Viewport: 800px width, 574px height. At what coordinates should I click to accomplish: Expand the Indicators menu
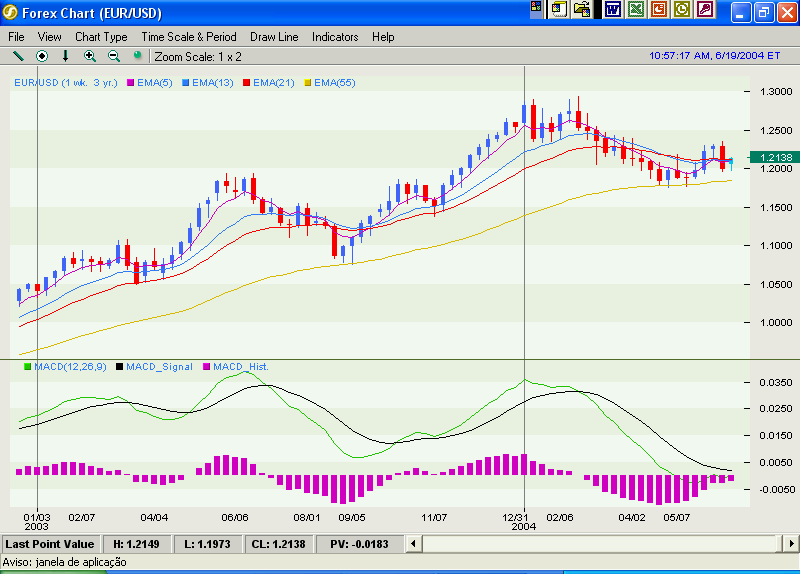(335, 37)
